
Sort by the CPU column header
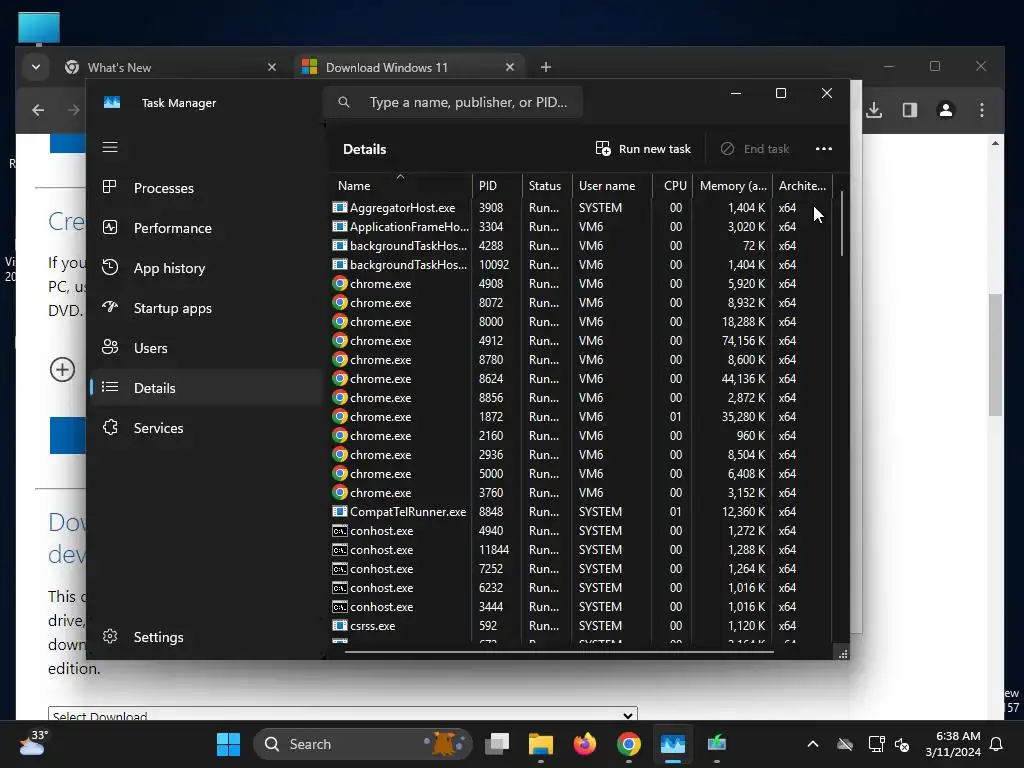click(x=673, y=185)
